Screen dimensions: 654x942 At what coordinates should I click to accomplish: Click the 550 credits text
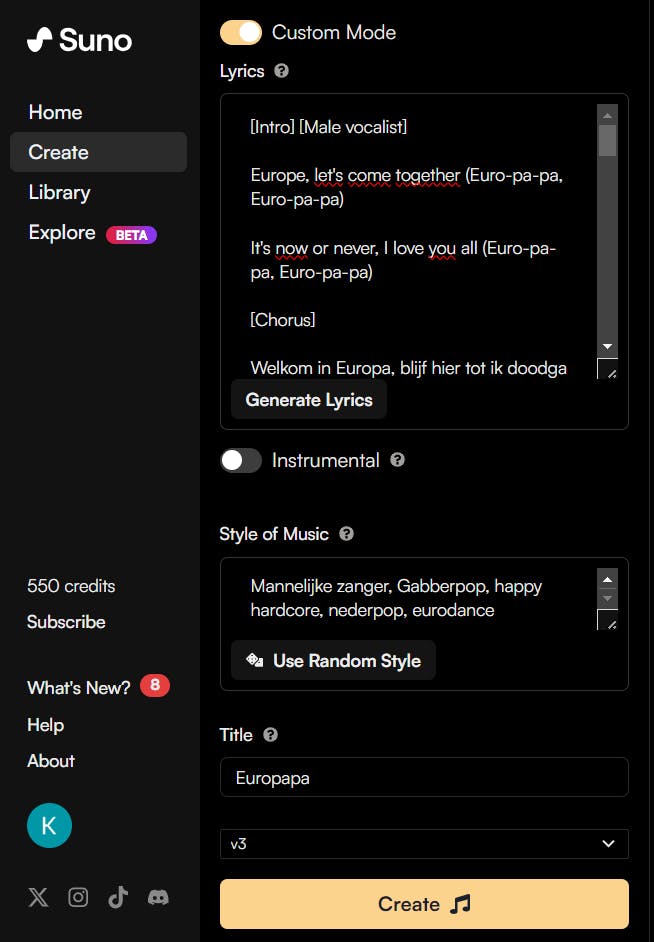click(x=71, y=586)
